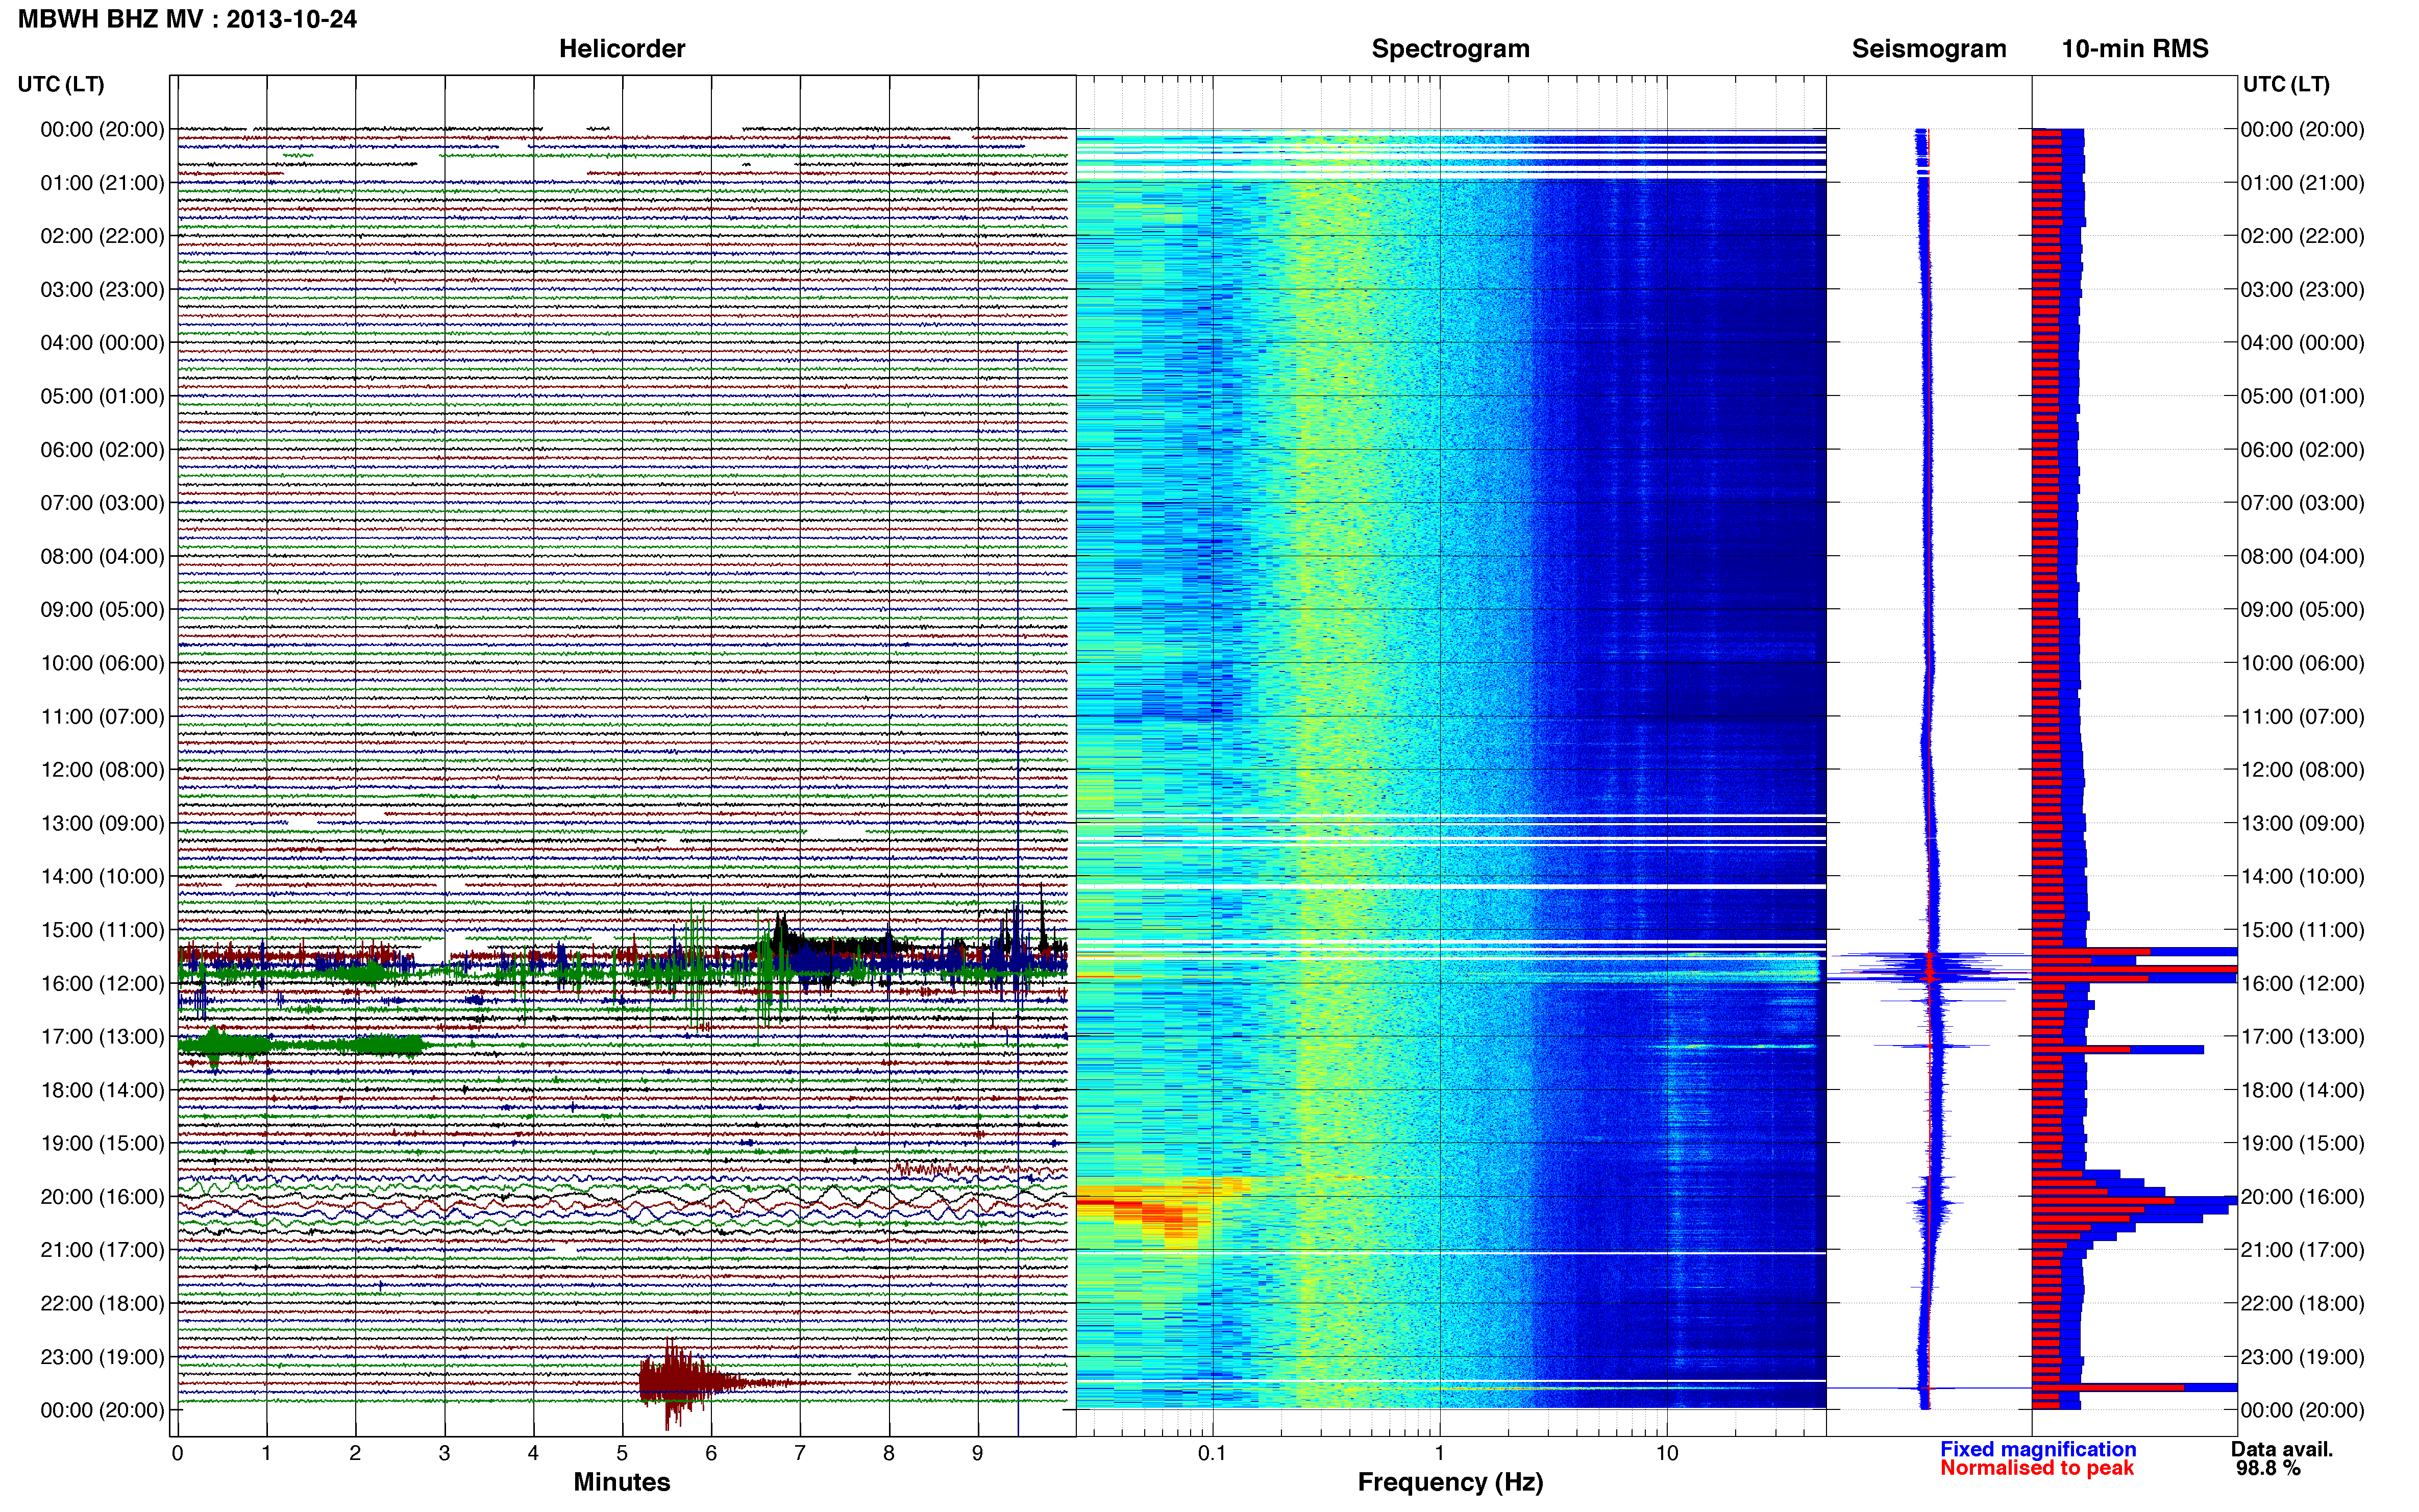Click the right 19:00 (15:00) time label
The width and height of the screenshot is (2419, 1512).
point(2302,1143)
